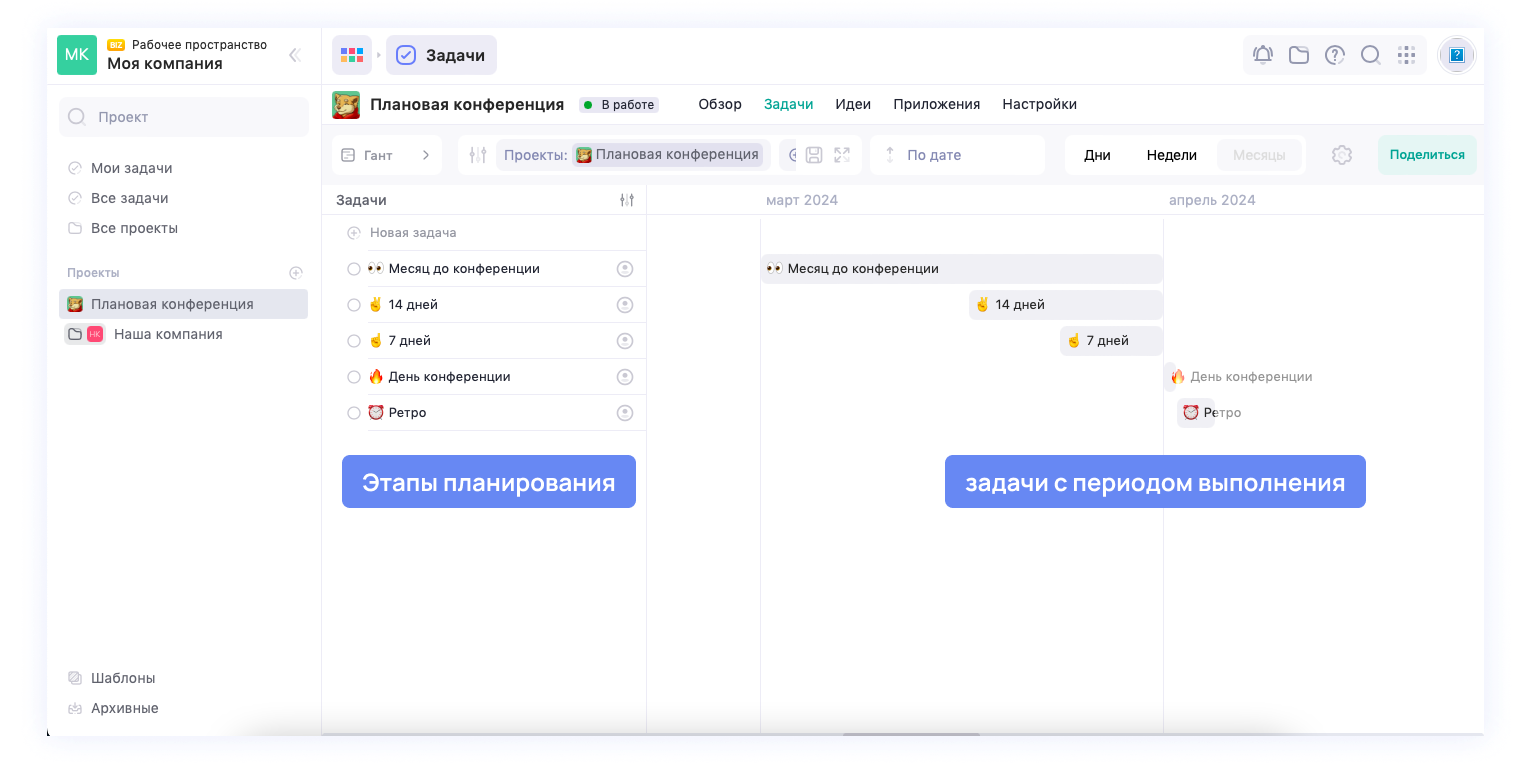Click the filter sliders icon near Проекты
Screen dimensions: 1524x779
(x=477, y=154)
